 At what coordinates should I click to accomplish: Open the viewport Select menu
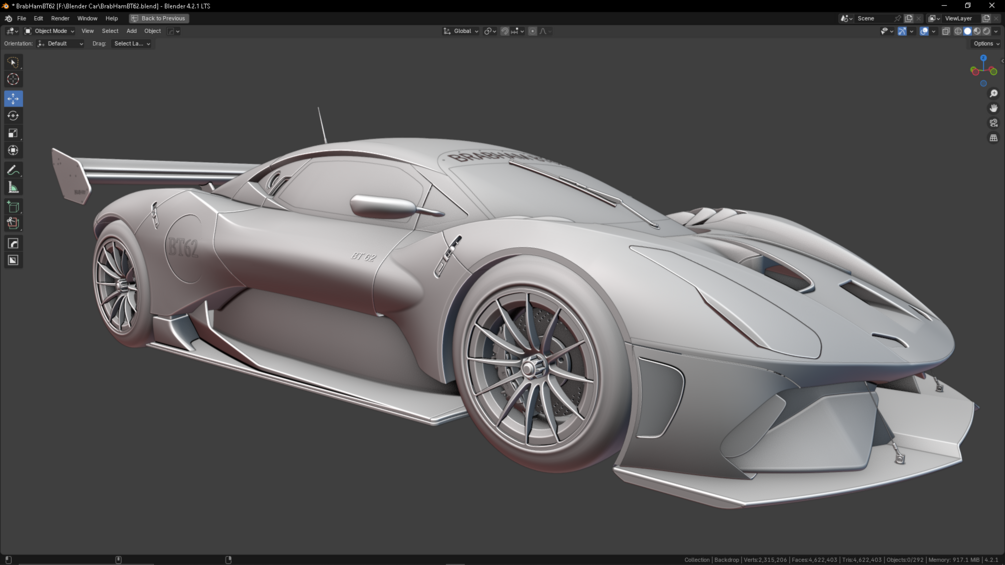tap(110, 31)
